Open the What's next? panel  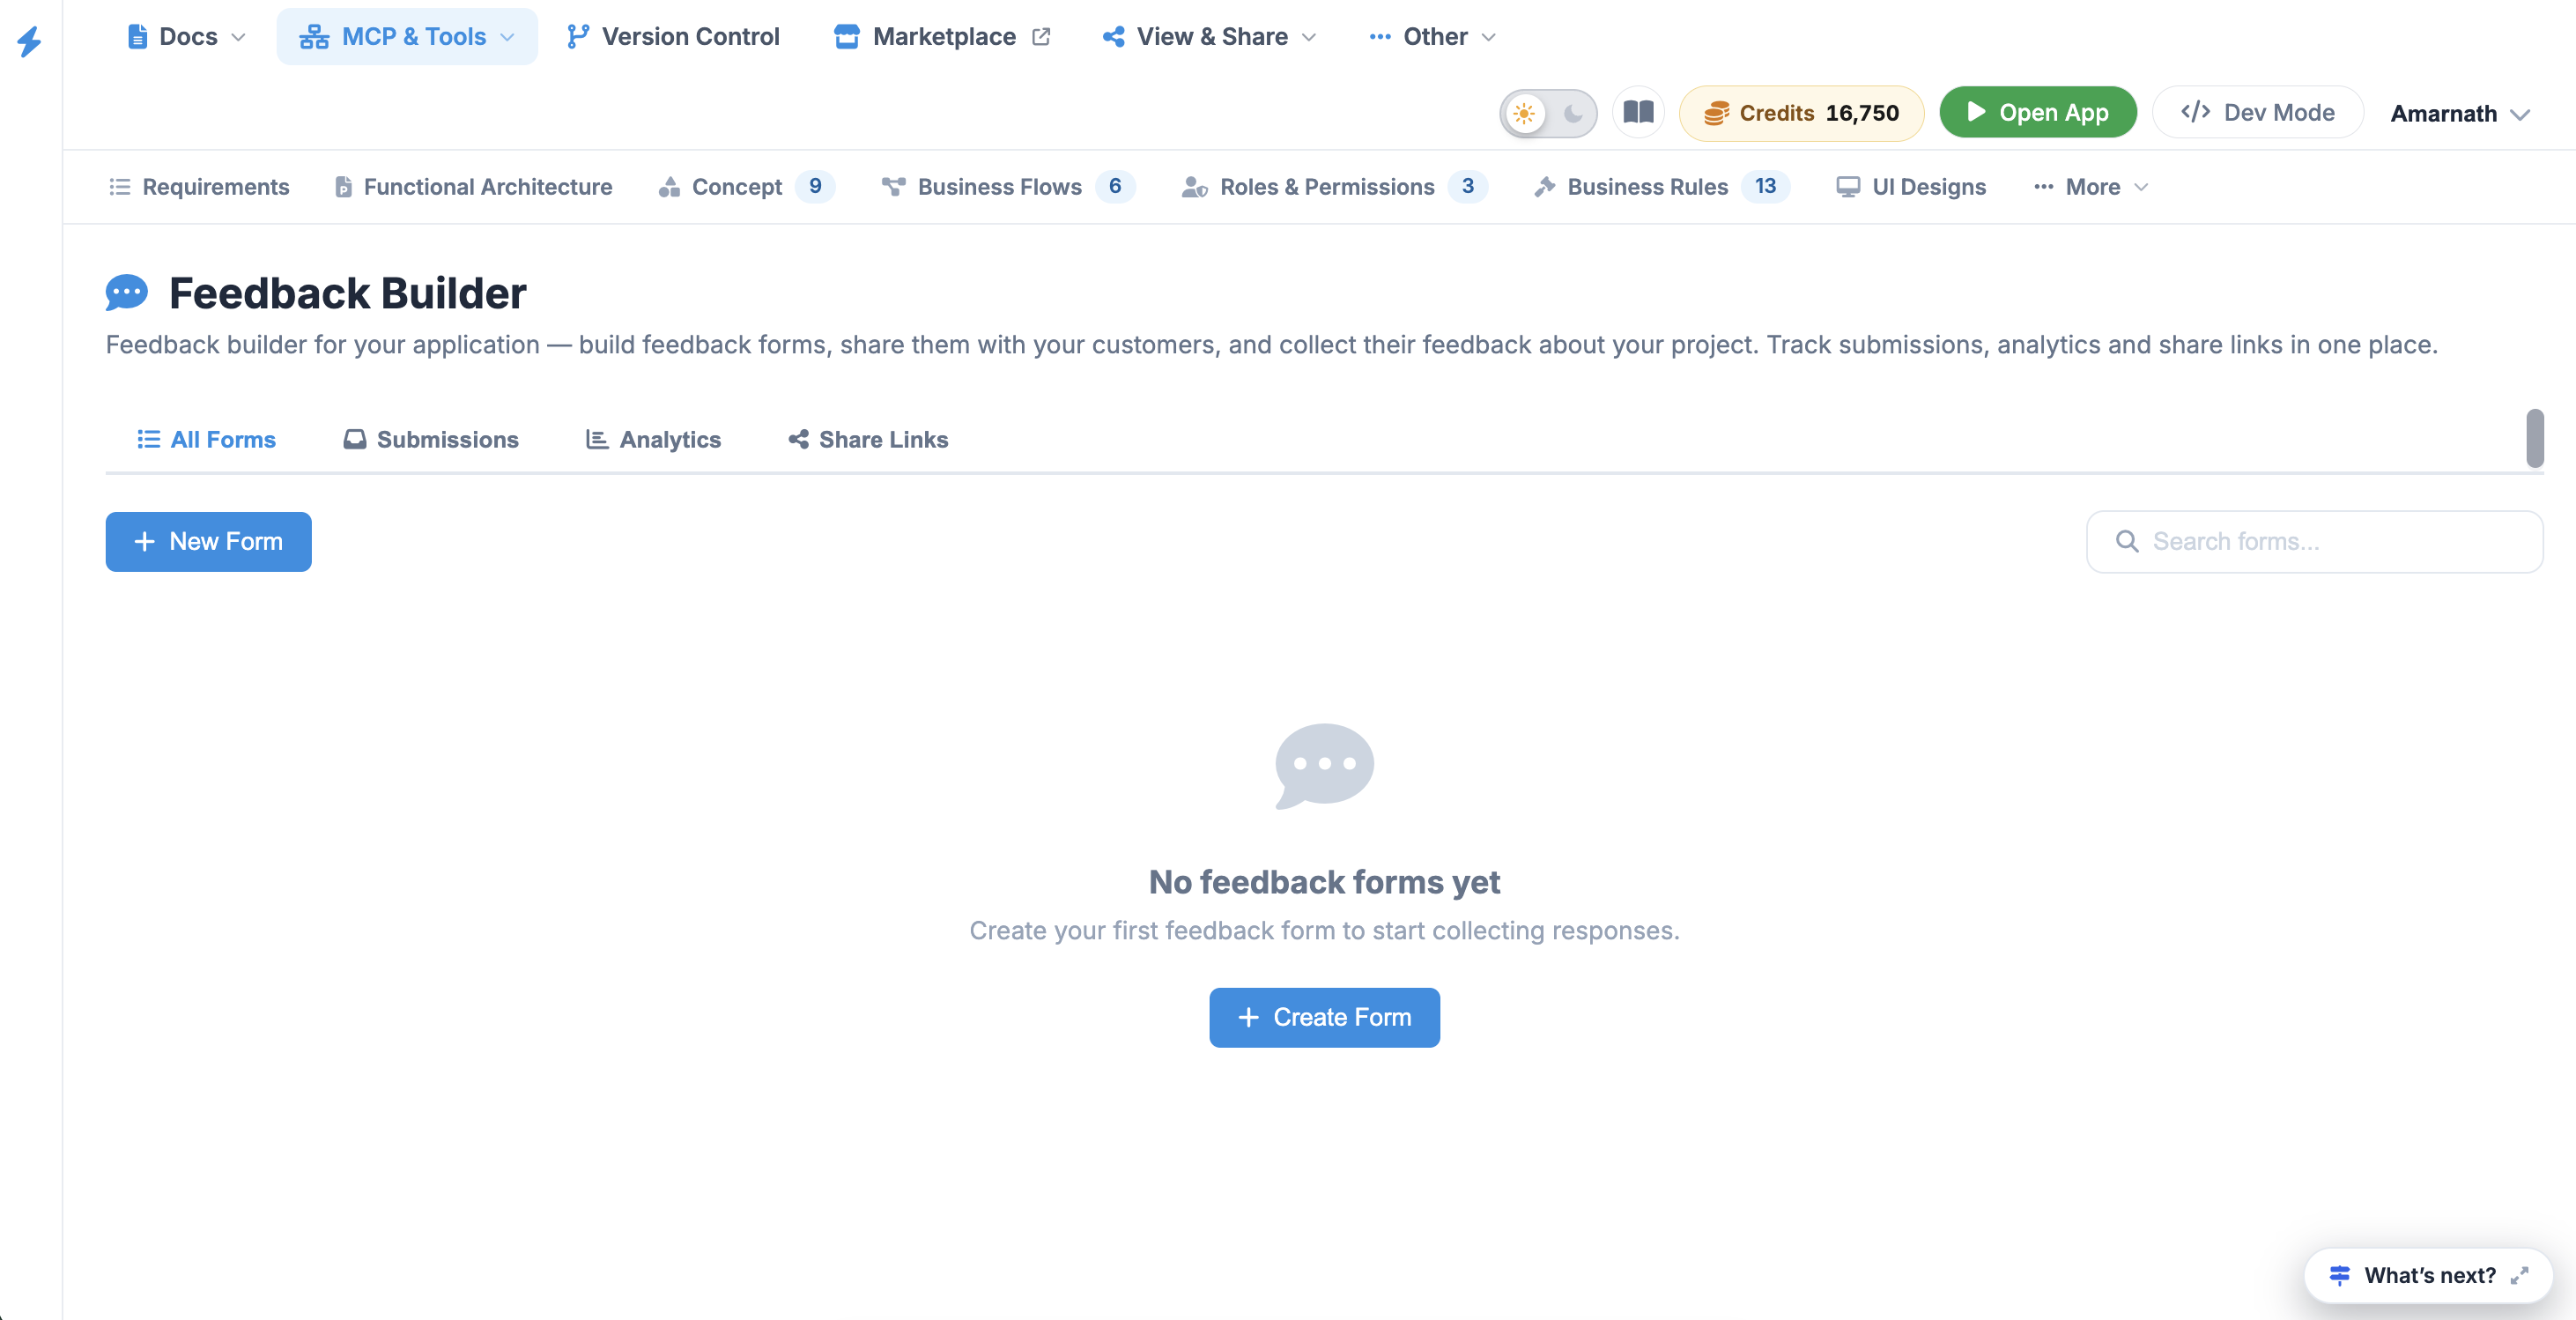(2428, 1276)
